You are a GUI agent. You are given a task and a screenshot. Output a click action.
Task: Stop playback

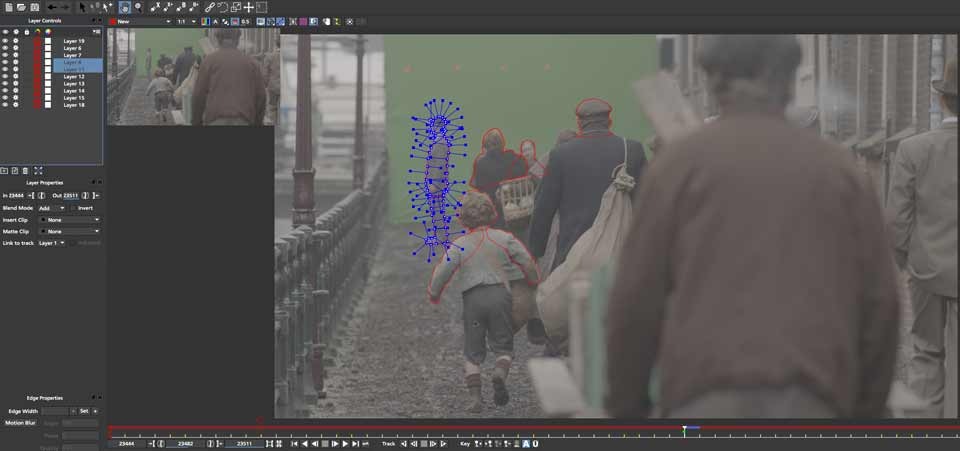coord(325,444)
